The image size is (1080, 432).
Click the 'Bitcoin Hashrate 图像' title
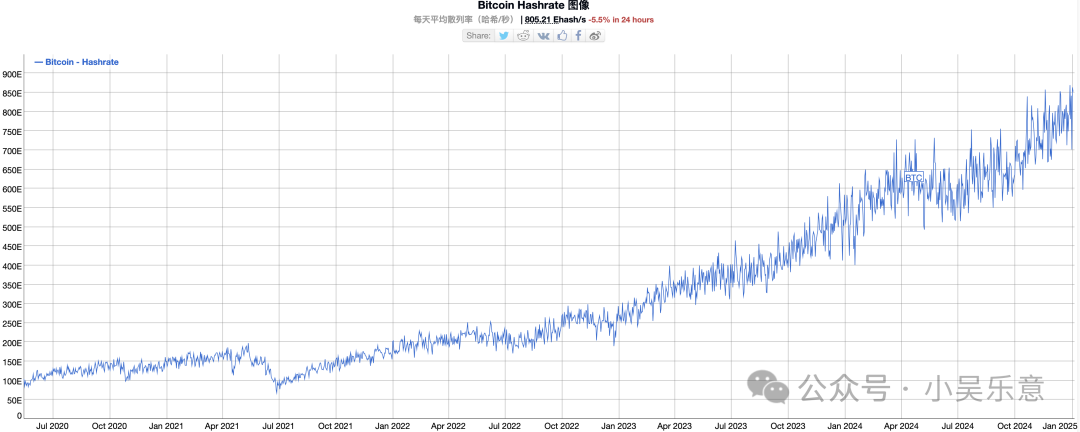coord(534,6)
